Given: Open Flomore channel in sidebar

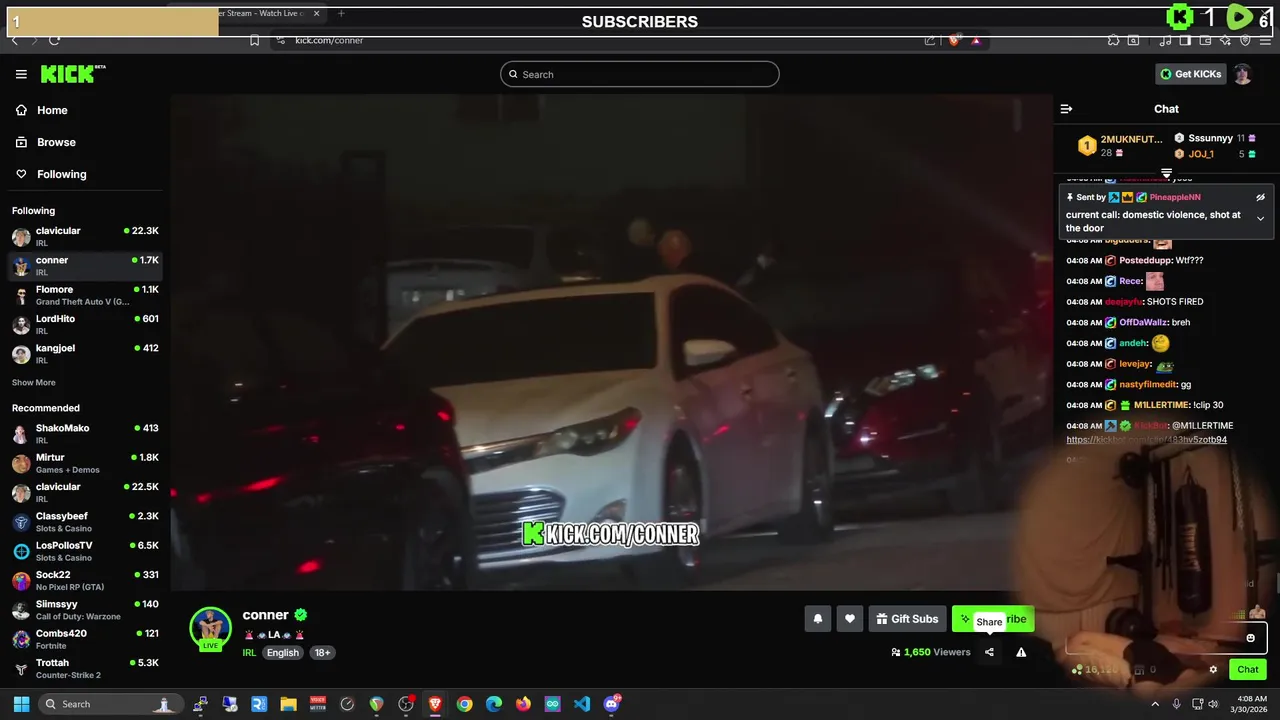Looking at the screenshot, I should click(x=85, y=295).
